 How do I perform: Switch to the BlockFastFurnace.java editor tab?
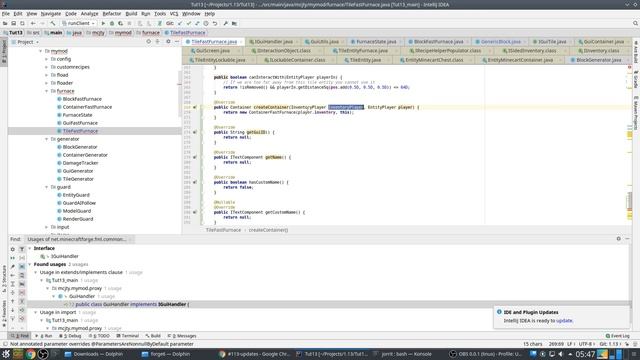point(438,42)
